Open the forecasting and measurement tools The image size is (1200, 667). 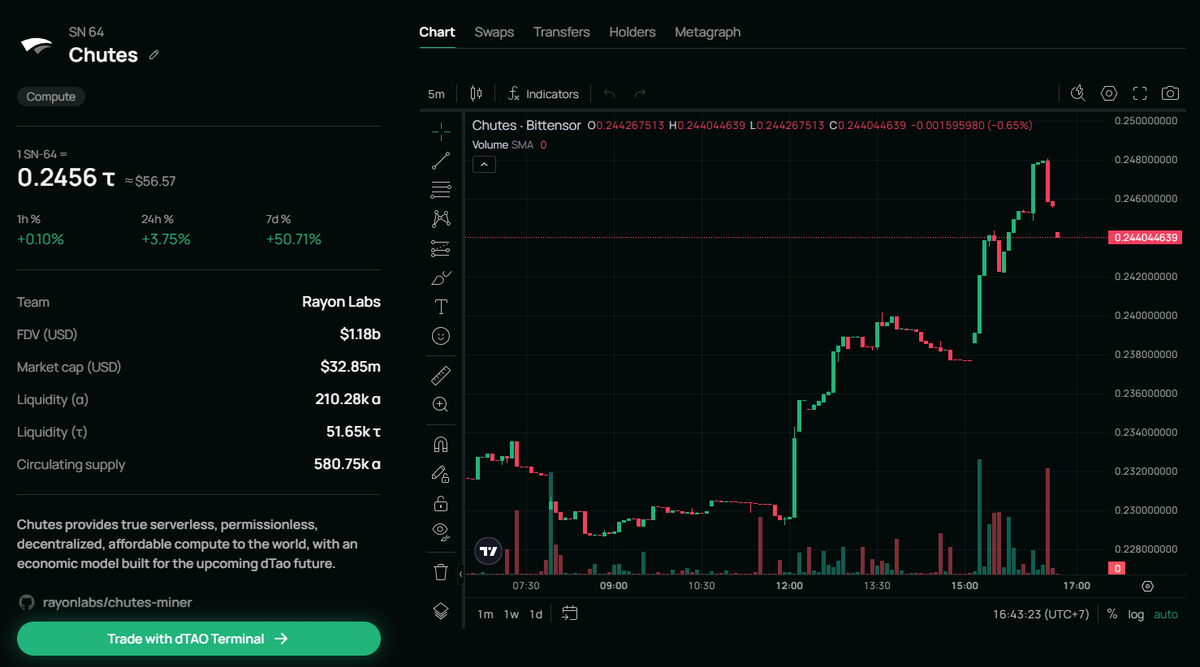point(440,248)
